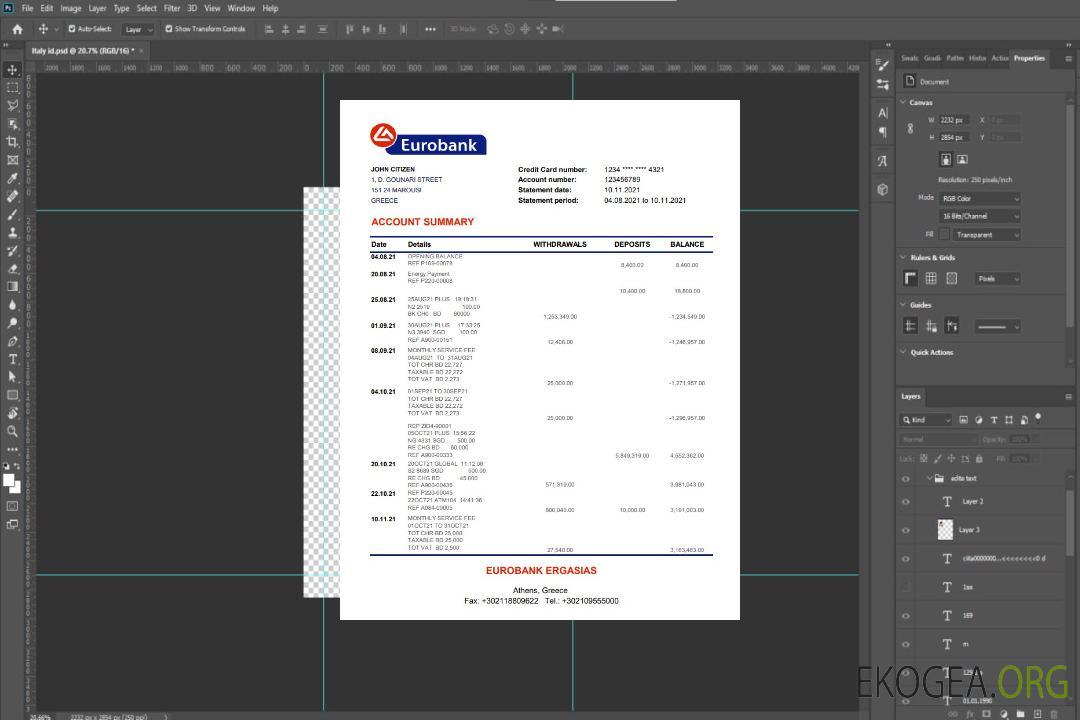Click the align left edges icon
The image size is (1080, 720).
click(269, 29)
